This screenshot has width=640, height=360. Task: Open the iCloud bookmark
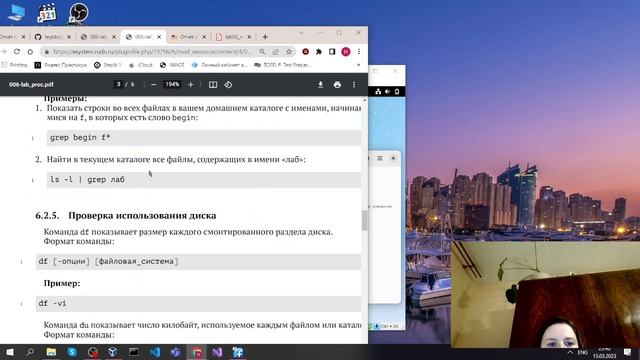click(x=140, y=65)
